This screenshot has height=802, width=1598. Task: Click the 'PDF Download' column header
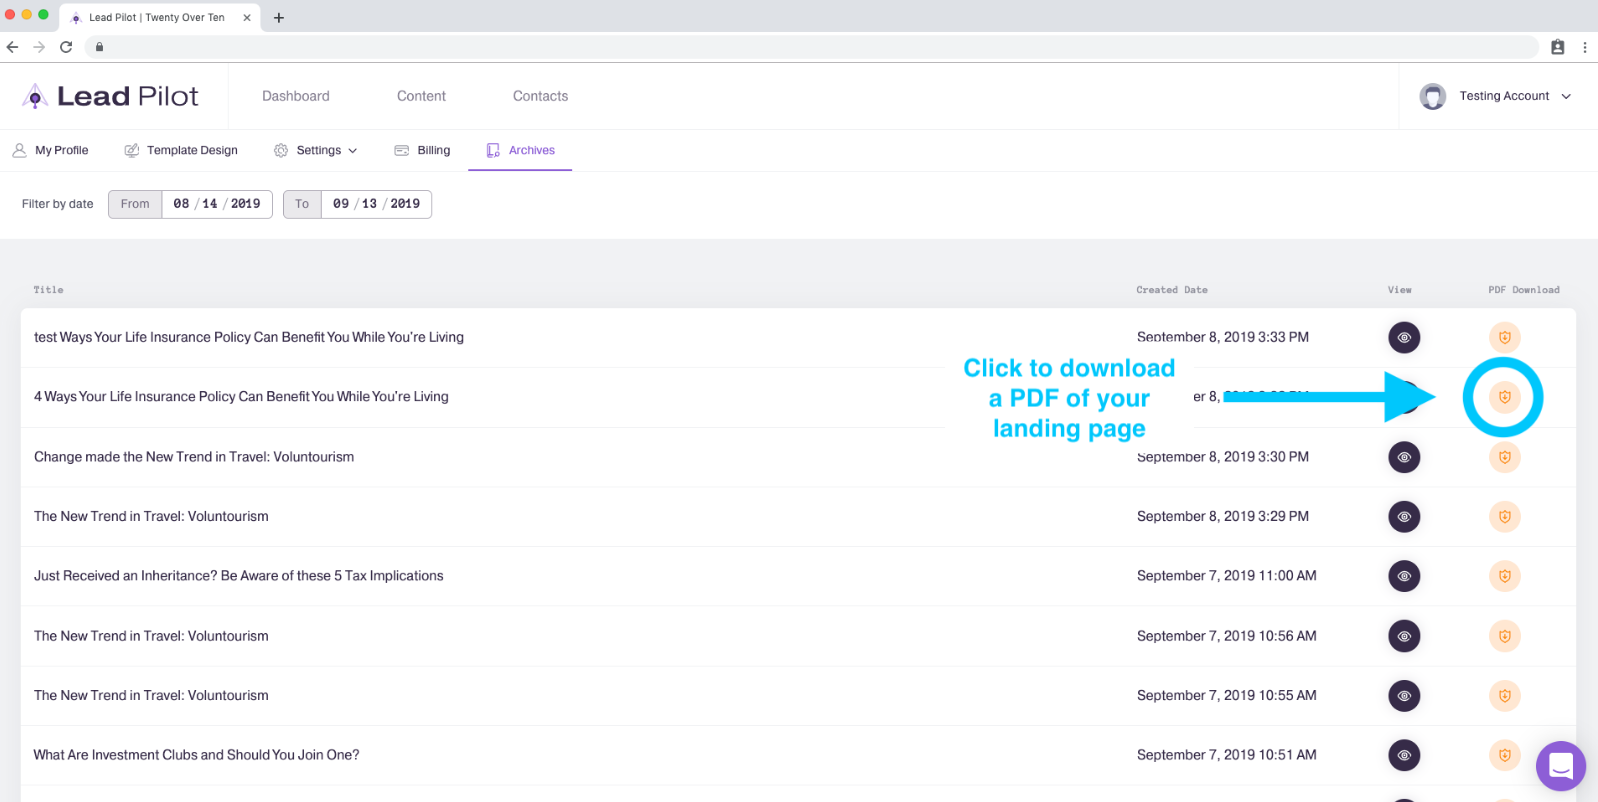coord(1524,290)
